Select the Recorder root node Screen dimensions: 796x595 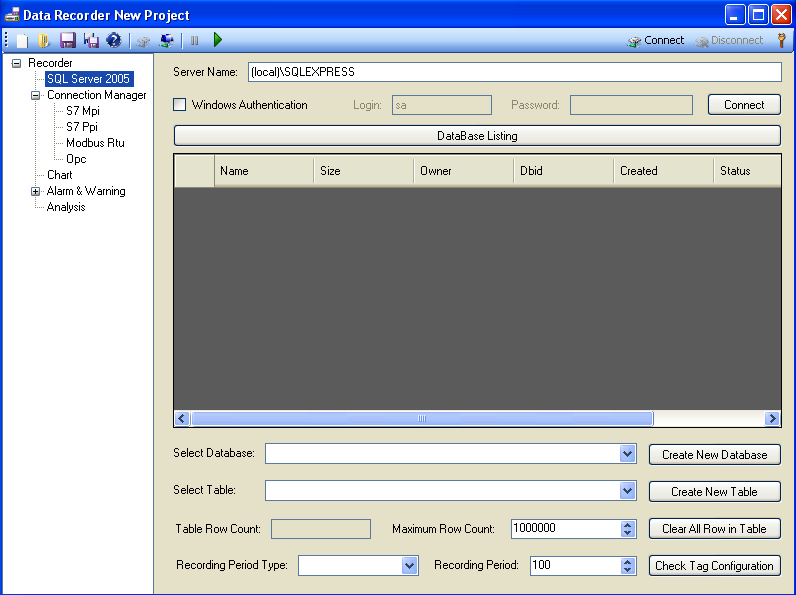(x=50, y=63)
